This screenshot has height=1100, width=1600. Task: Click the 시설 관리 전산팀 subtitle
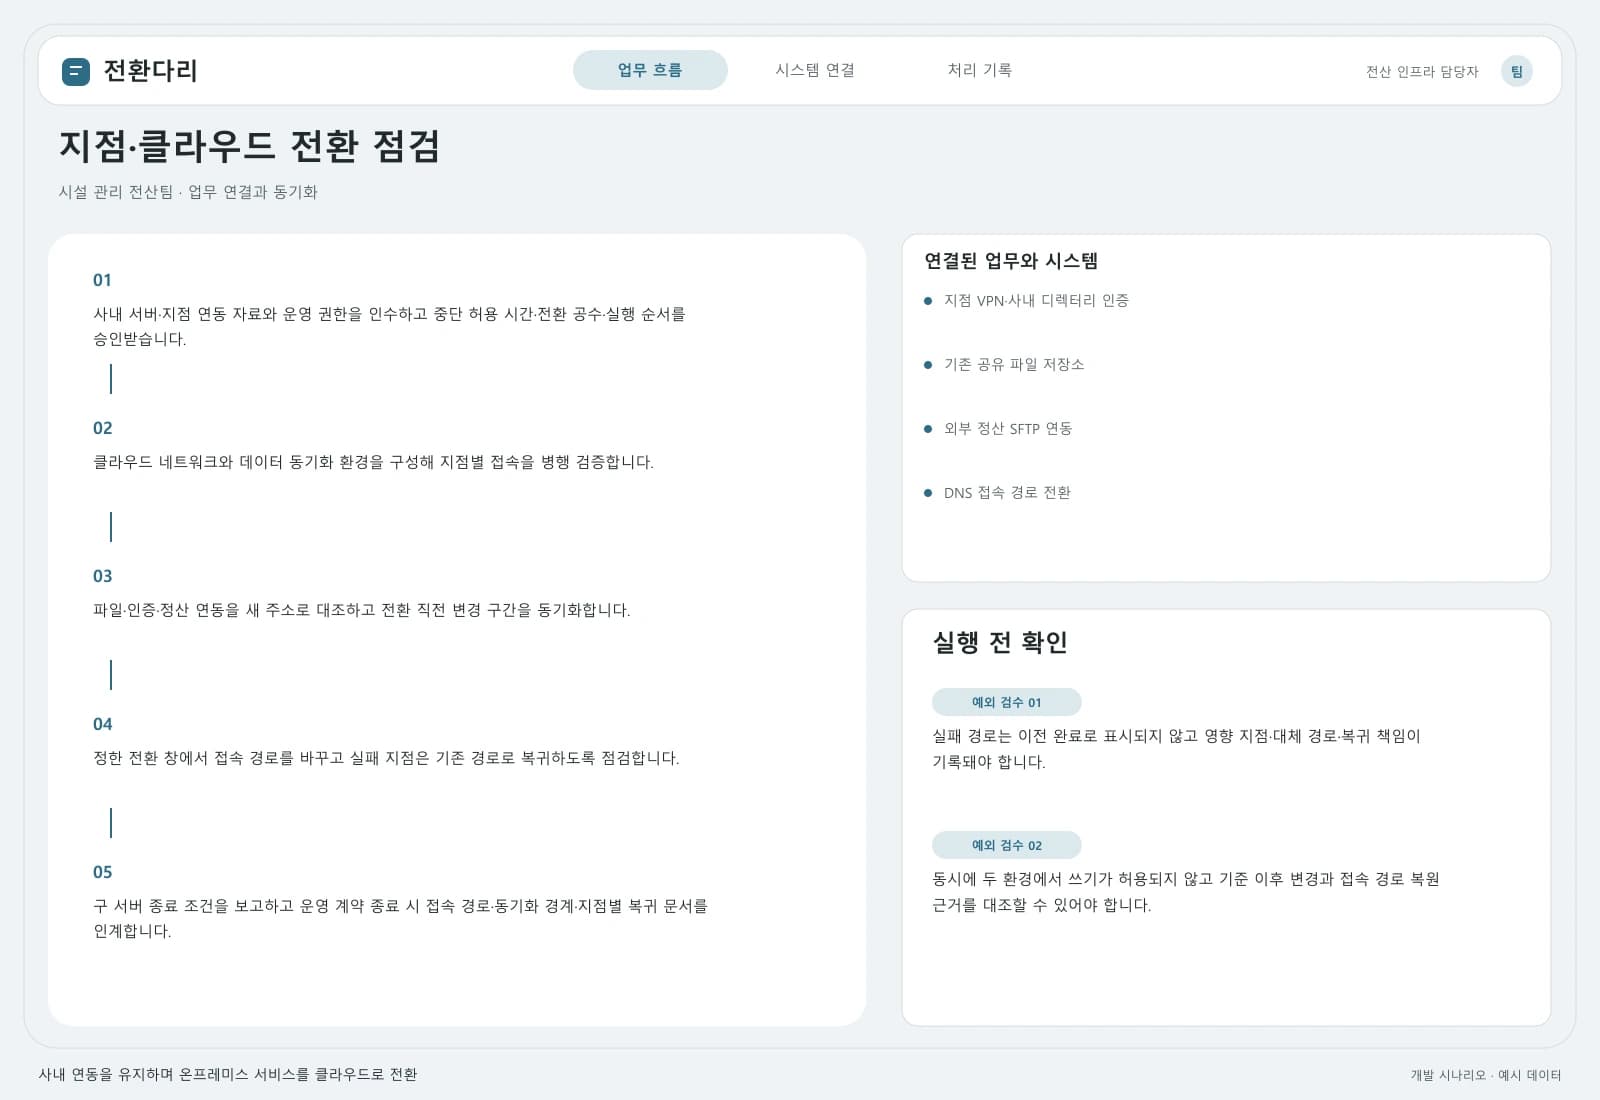[x=188, y=192]
